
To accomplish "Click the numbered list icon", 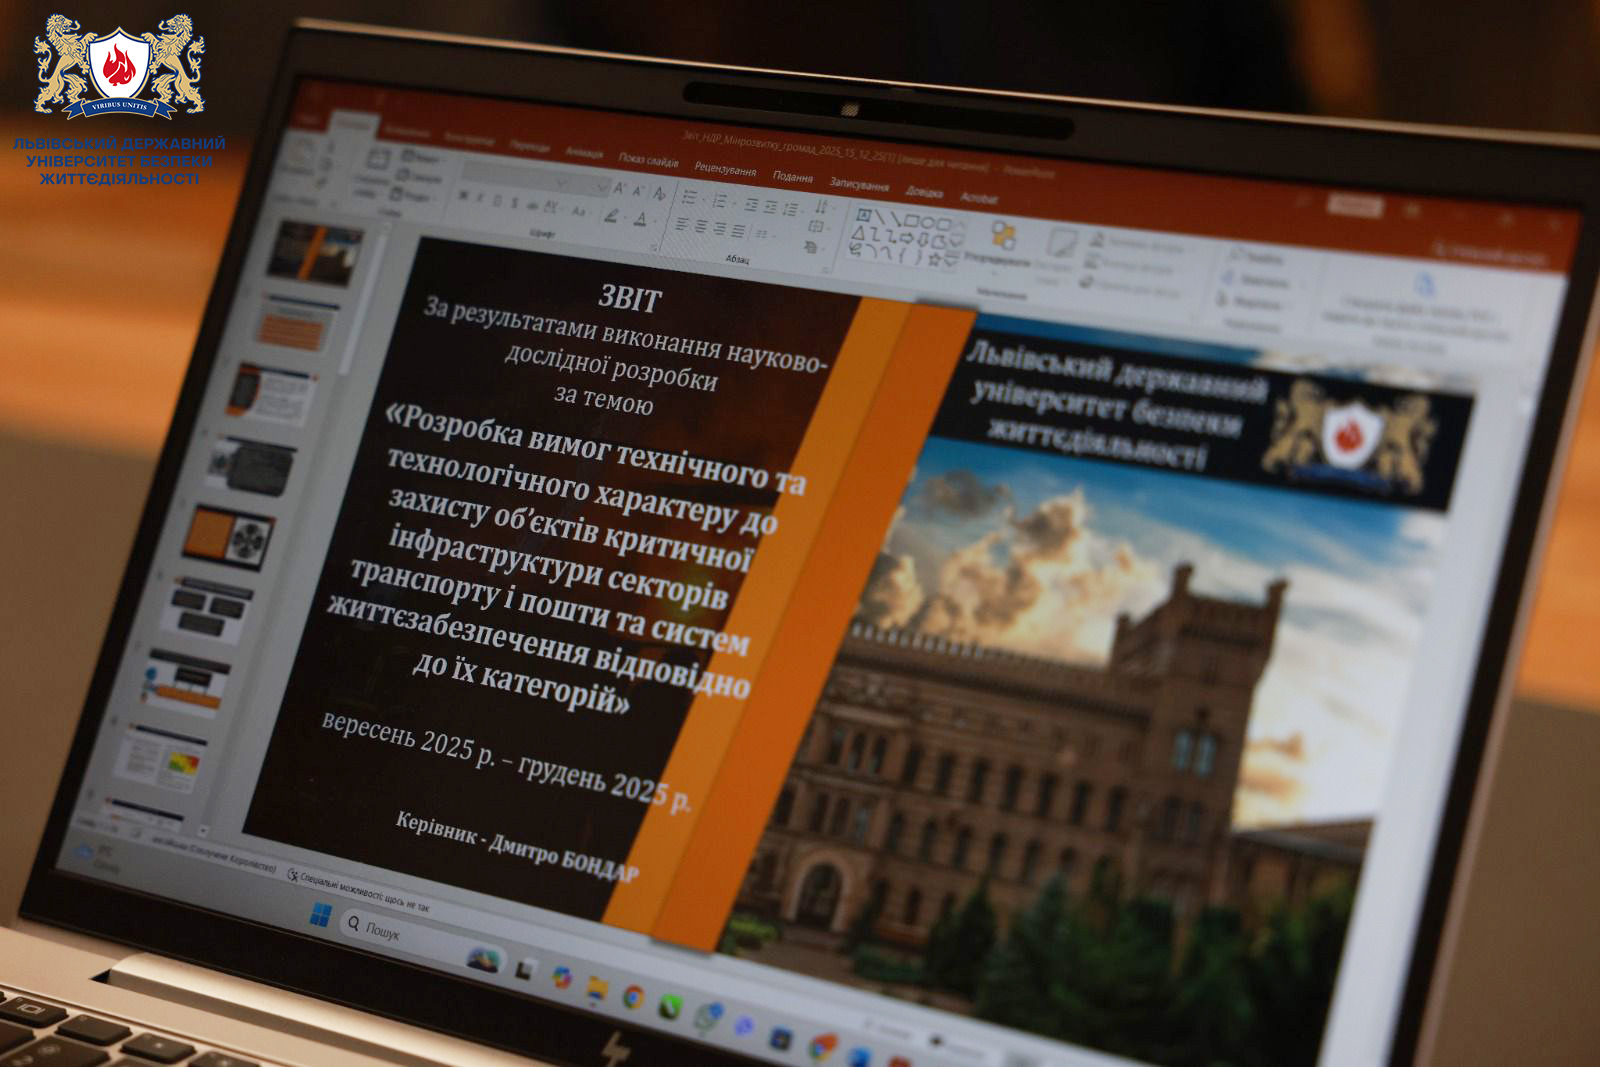I will click(x=720, y=201).
